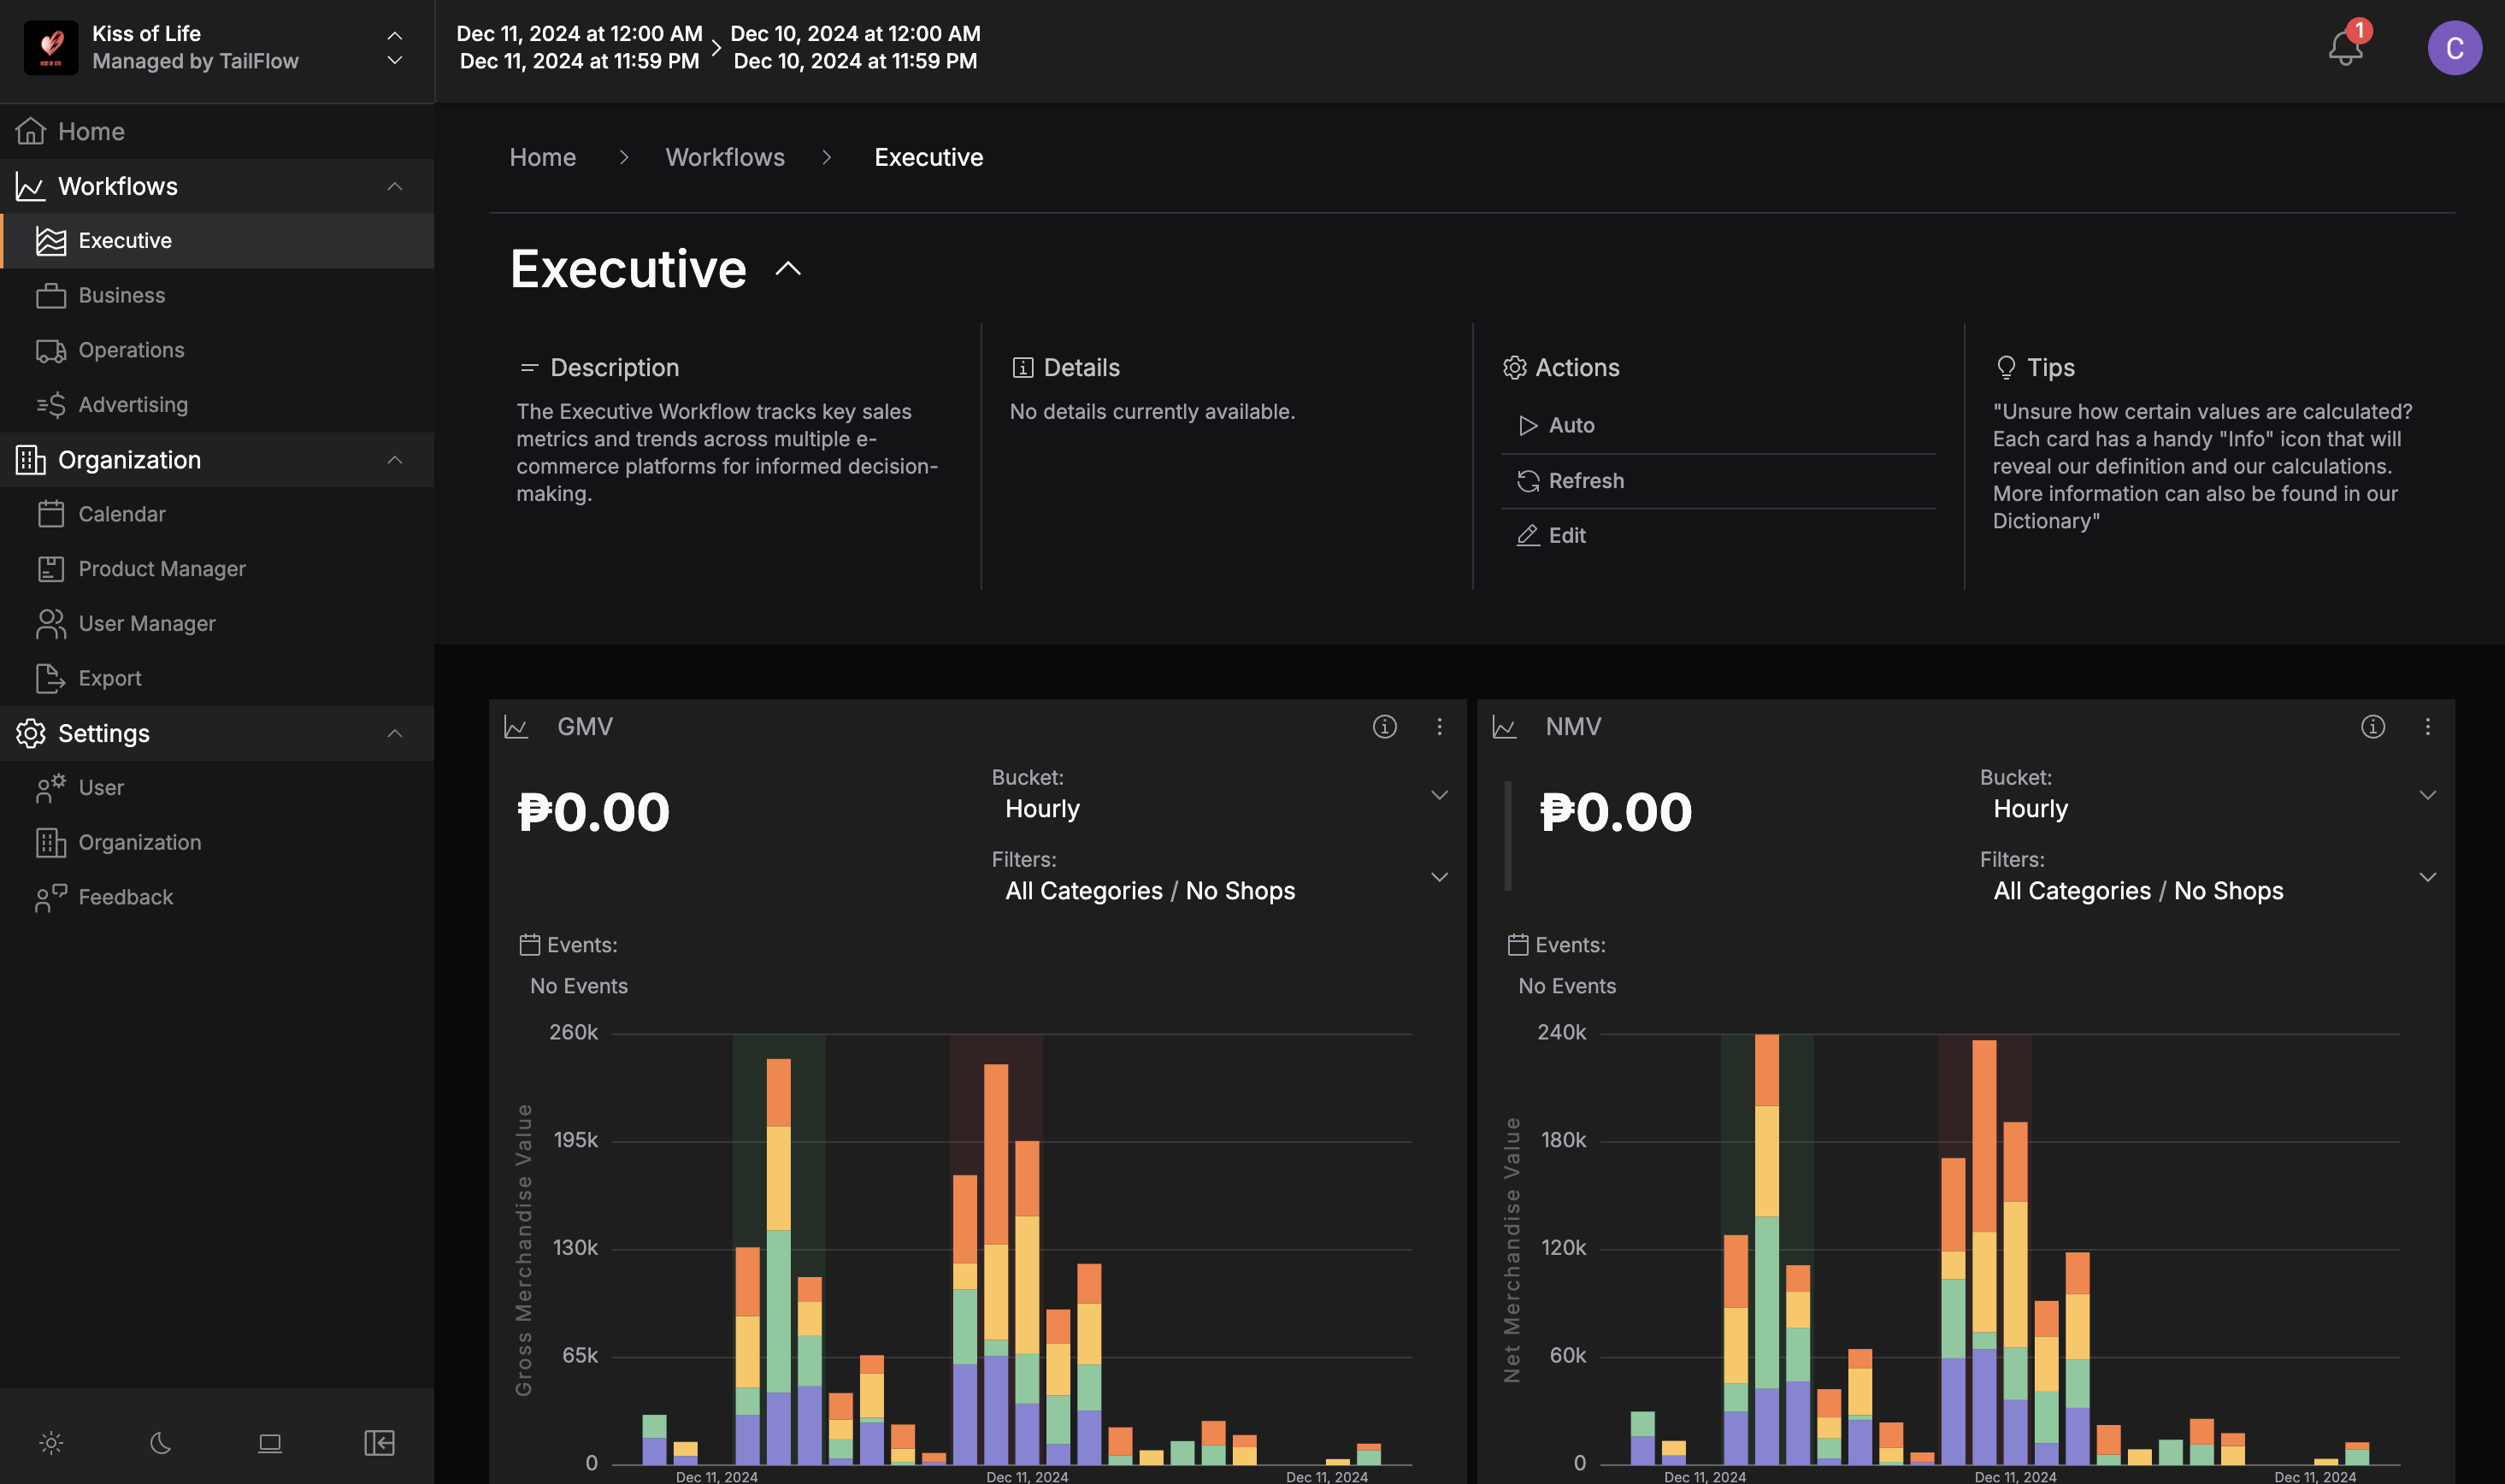Click the Tips lightbulb icon
2505x1484 pixels.
point(2005,367)
